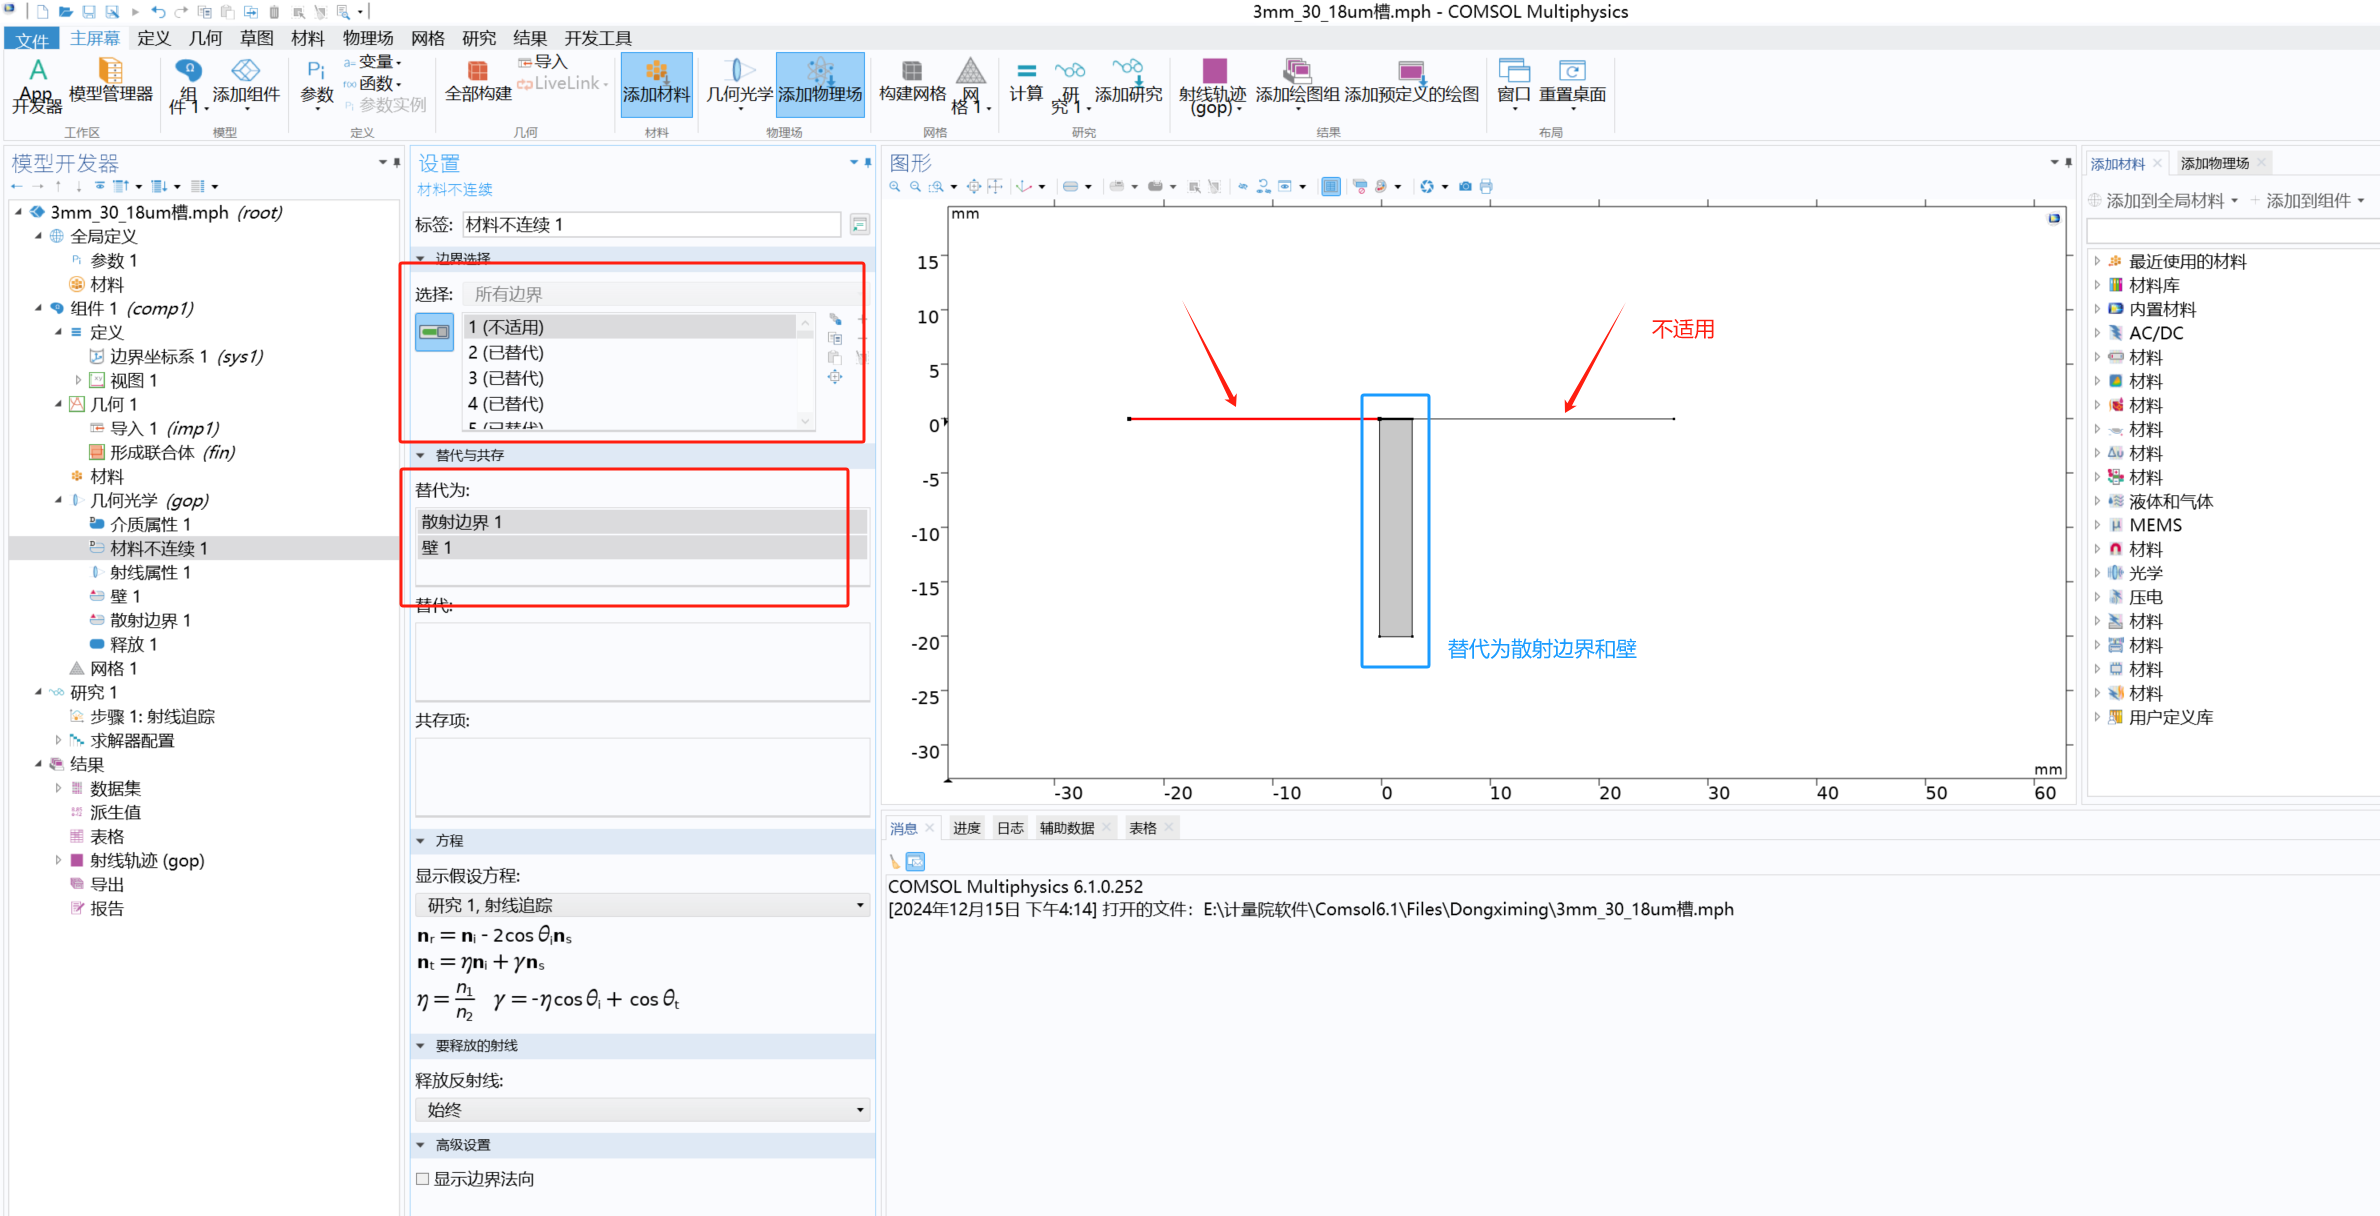Open the 释放反射线 dropdown
This screenshot has width=2380, height=1216.
coord(641,1110)
